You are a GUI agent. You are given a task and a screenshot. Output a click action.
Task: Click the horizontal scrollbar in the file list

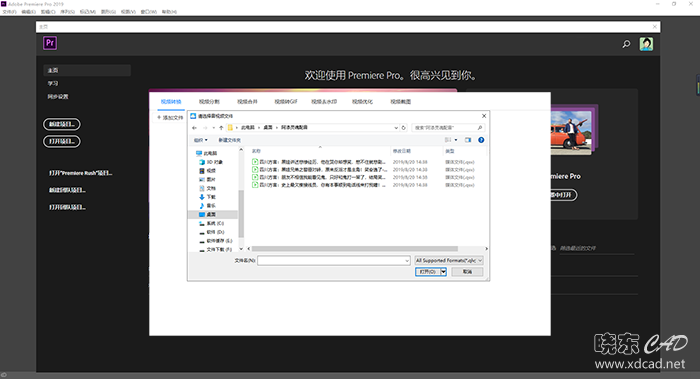(355, 249)
